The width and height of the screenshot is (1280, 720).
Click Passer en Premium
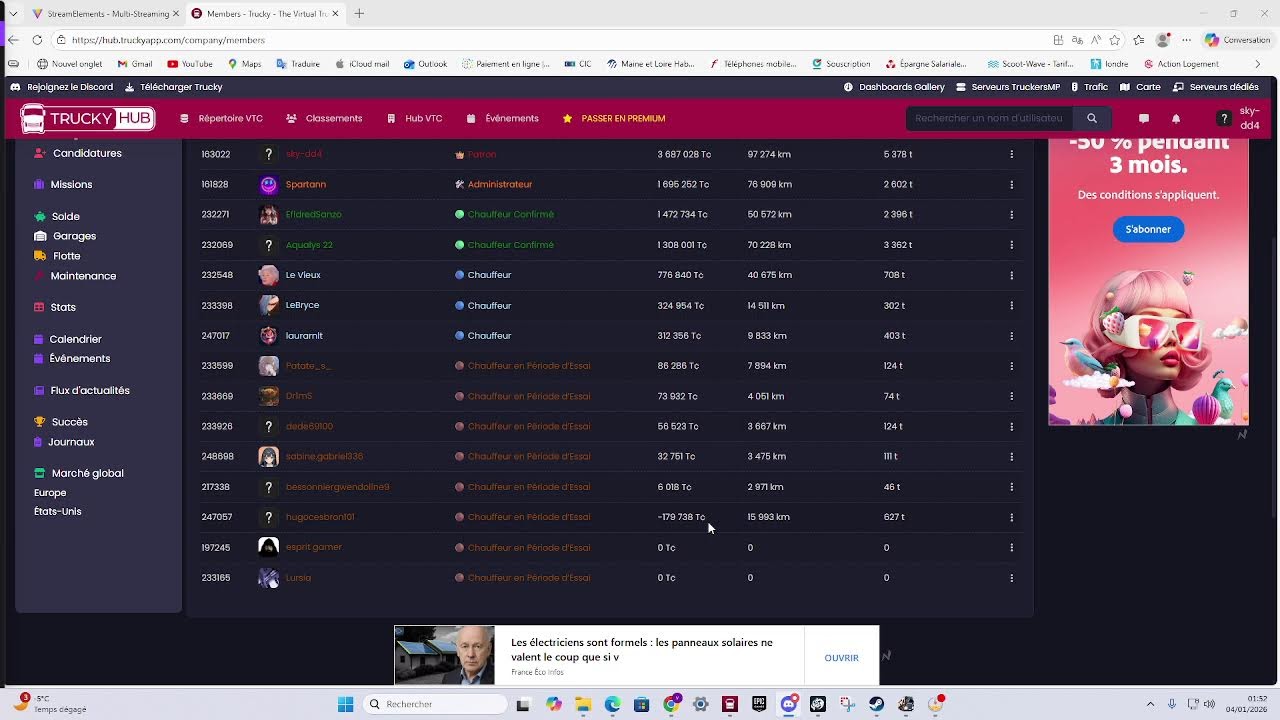pyautogui.click(x=614, y=118)
